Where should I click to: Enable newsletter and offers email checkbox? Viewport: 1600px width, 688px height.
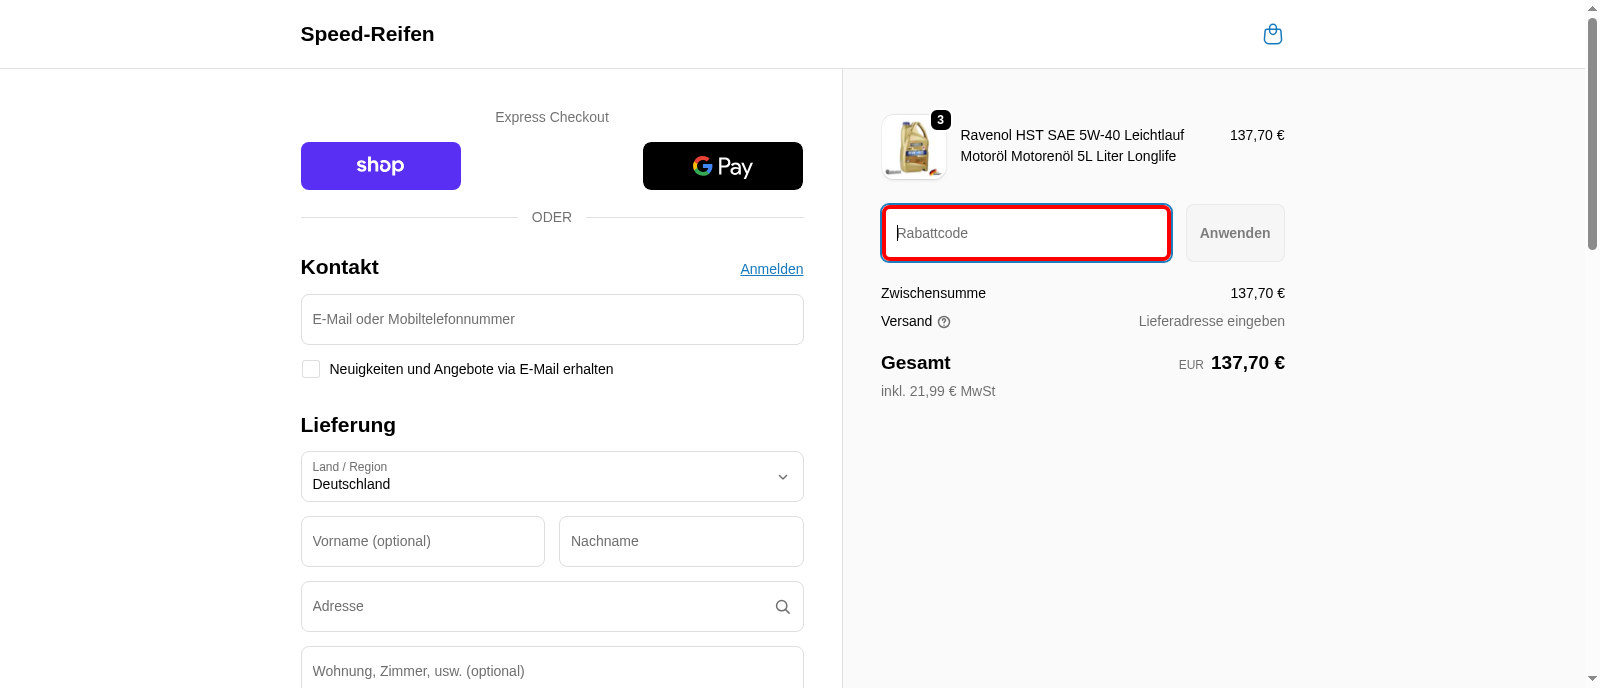tap(311, 369)
